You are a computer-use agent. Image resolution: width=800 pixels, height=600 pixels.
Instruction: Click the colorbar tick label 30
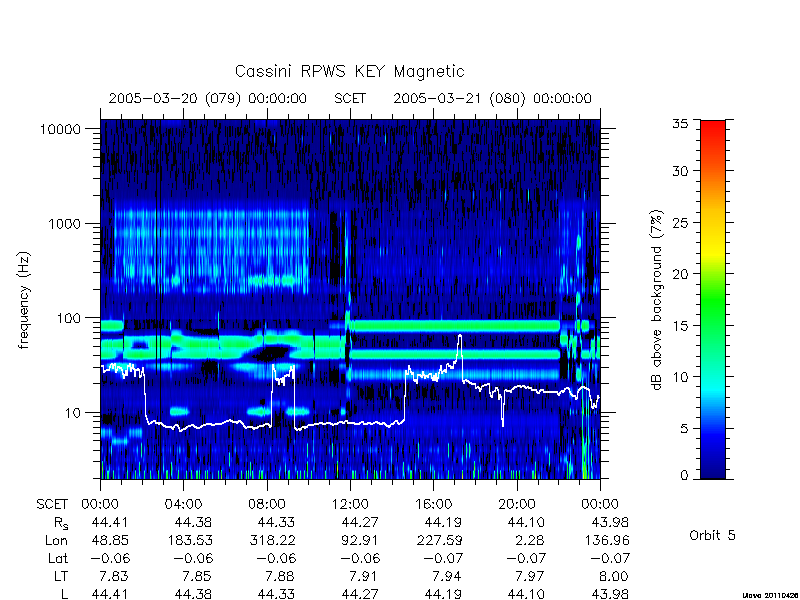[x=680, y=171]
